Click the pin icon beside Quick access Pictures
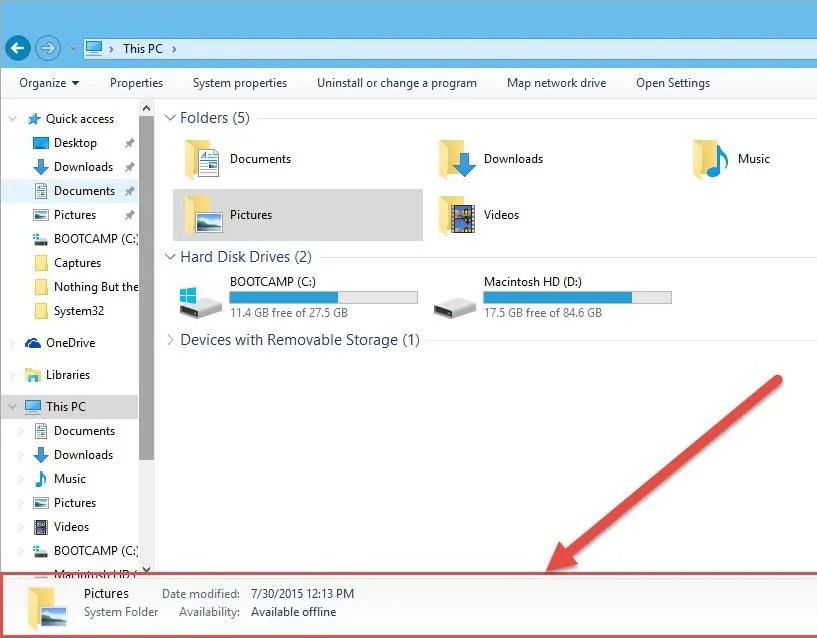The image size is (817, 638). tap(130, 215)
